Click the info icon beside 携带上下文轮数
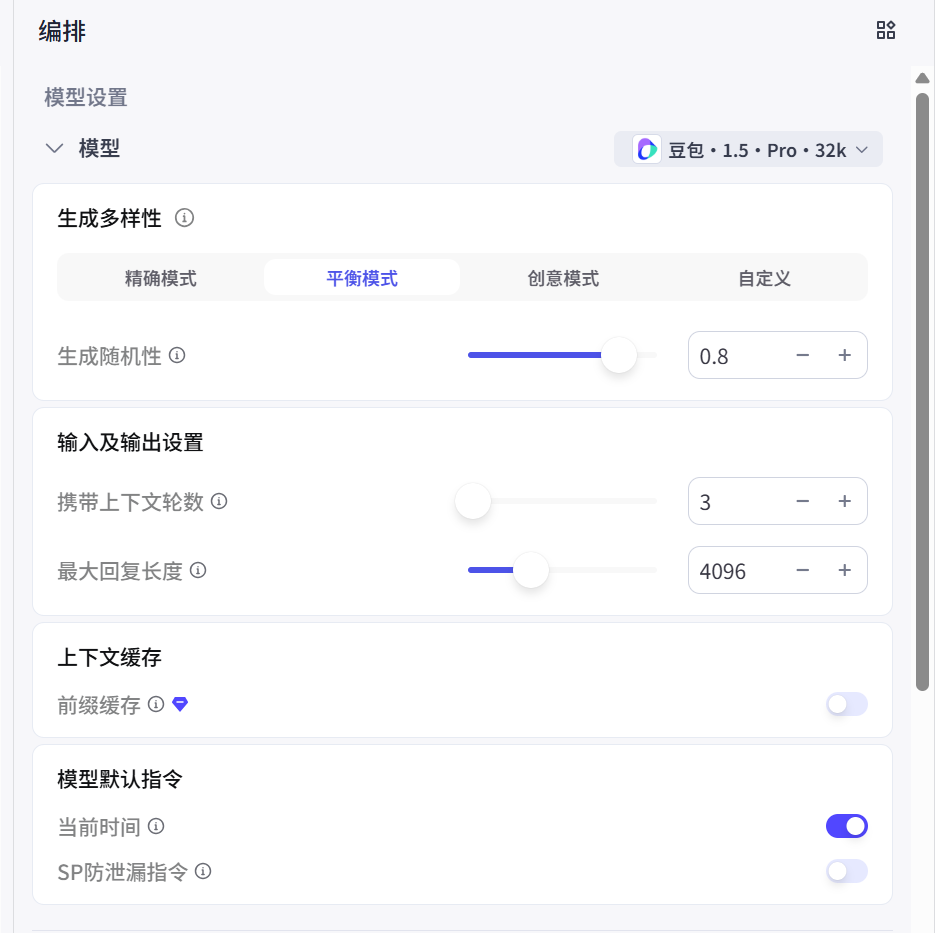Viewport: 952px width, 933px height. click(219, 501)
